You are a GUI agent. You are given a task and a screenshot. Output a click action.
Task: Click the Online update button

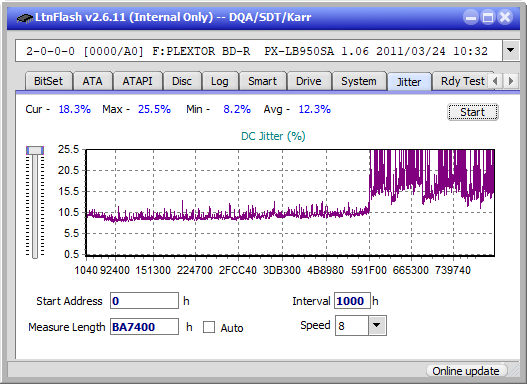pyautogui.click(x=465, y=371)
